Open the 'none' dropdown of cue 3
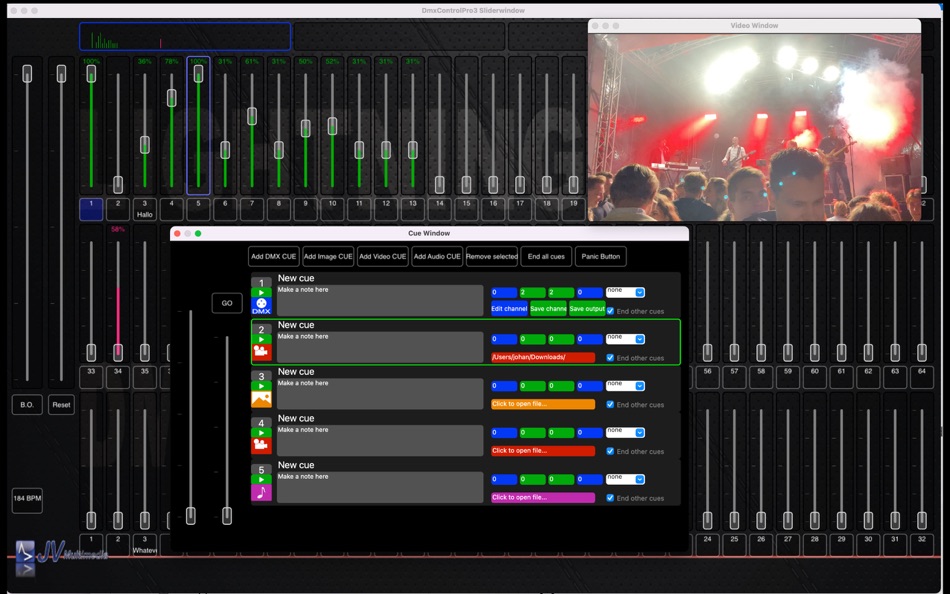 coord(625,385)
